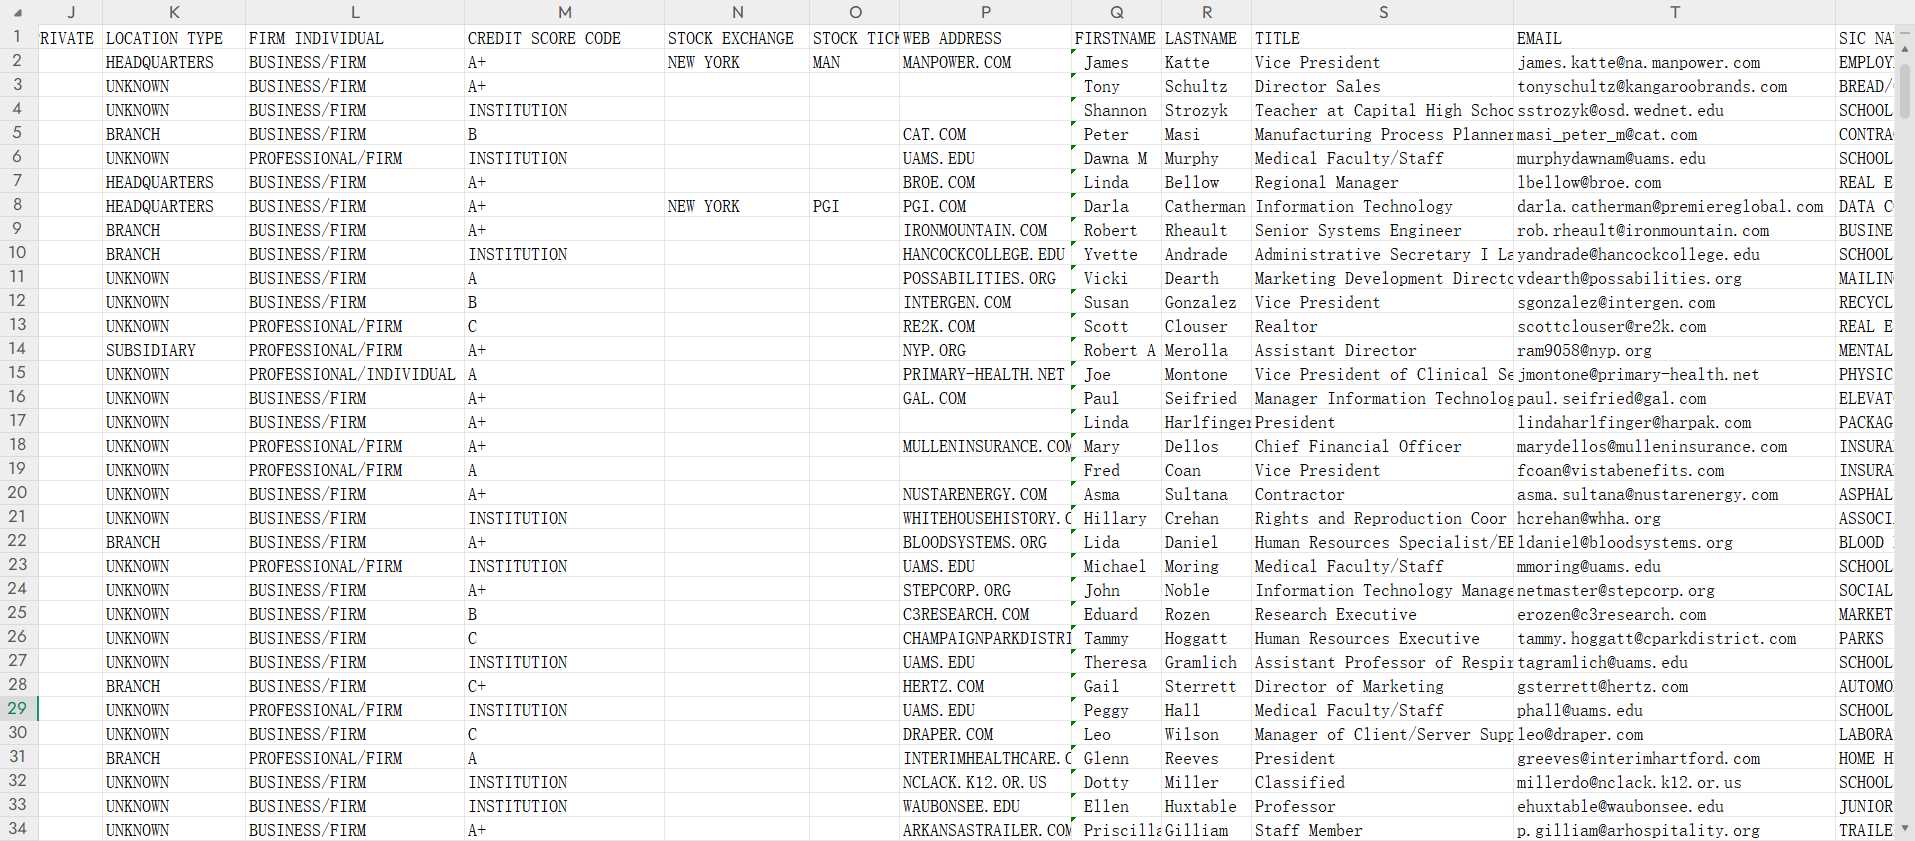1915x841 pixels.
Task: Select the ram9058@nyp.org email cell
Action: (1675, 349)
